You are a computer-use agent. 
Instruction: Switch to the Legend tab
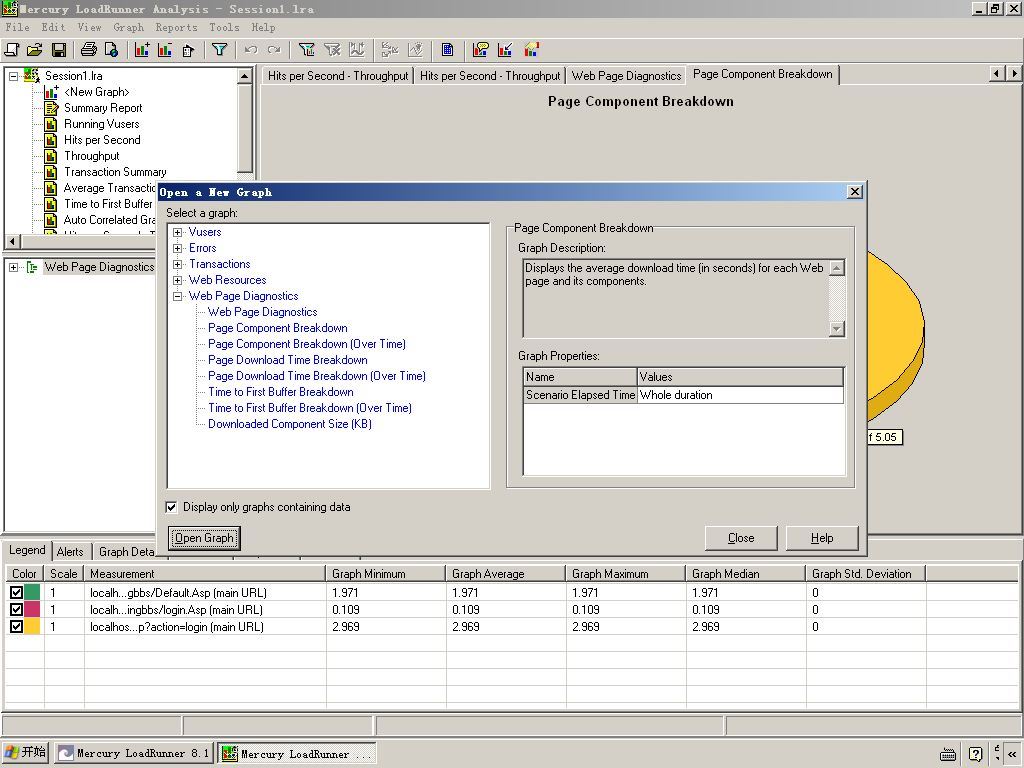coord(27,551)
